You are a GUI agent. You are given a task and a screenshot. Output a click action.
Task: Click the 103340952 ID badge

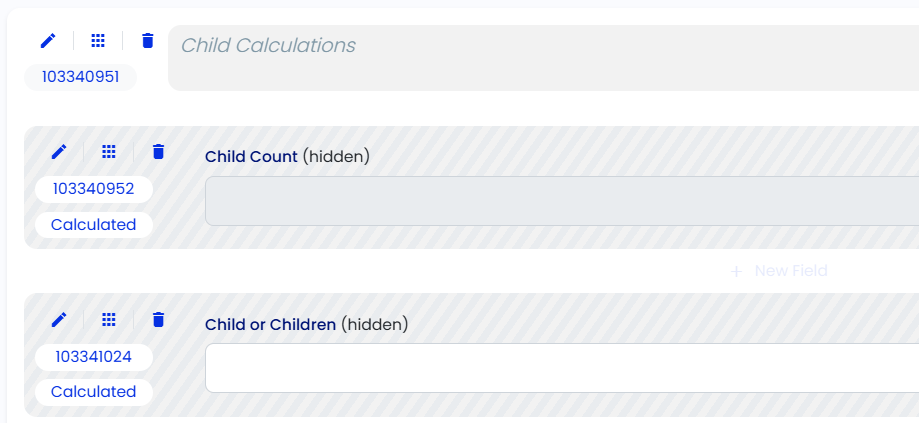coord(94,189)
